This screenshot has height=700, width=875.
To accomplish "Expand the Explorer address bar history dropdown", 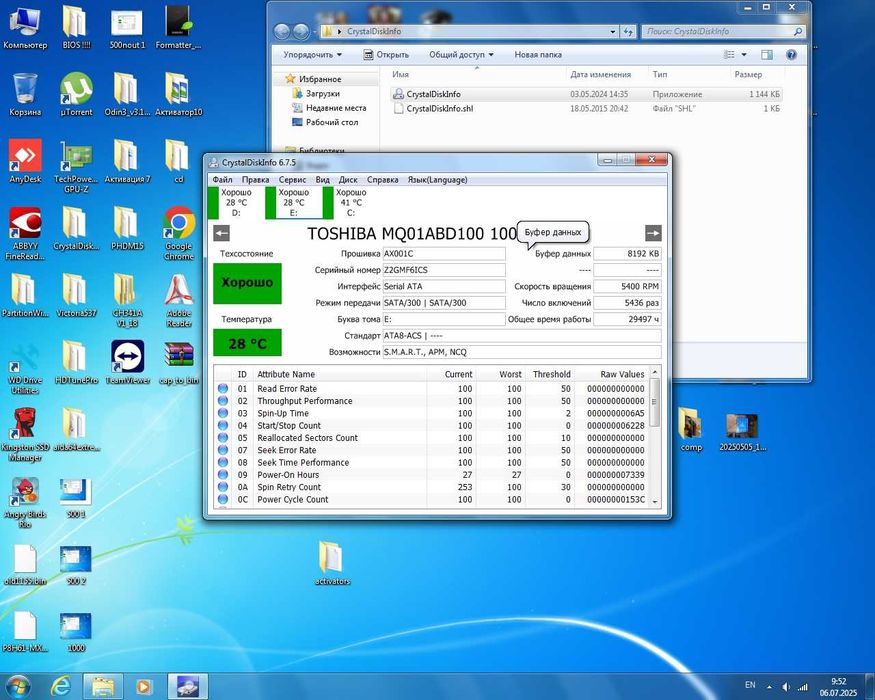I will coord(613,32).
